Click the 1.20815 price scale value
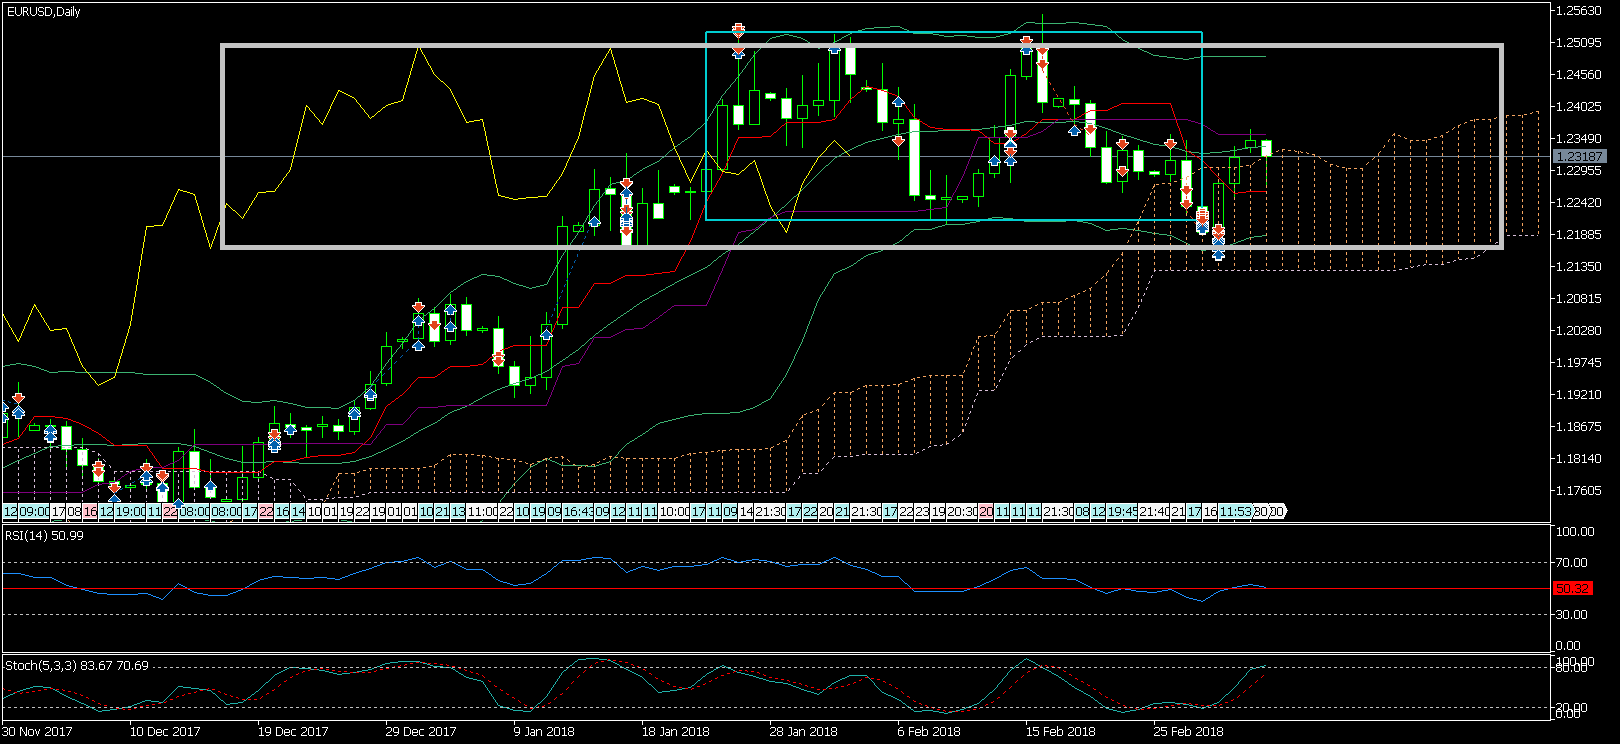The height and width of the screenshot is (744, 1620). click(1580, 299)
